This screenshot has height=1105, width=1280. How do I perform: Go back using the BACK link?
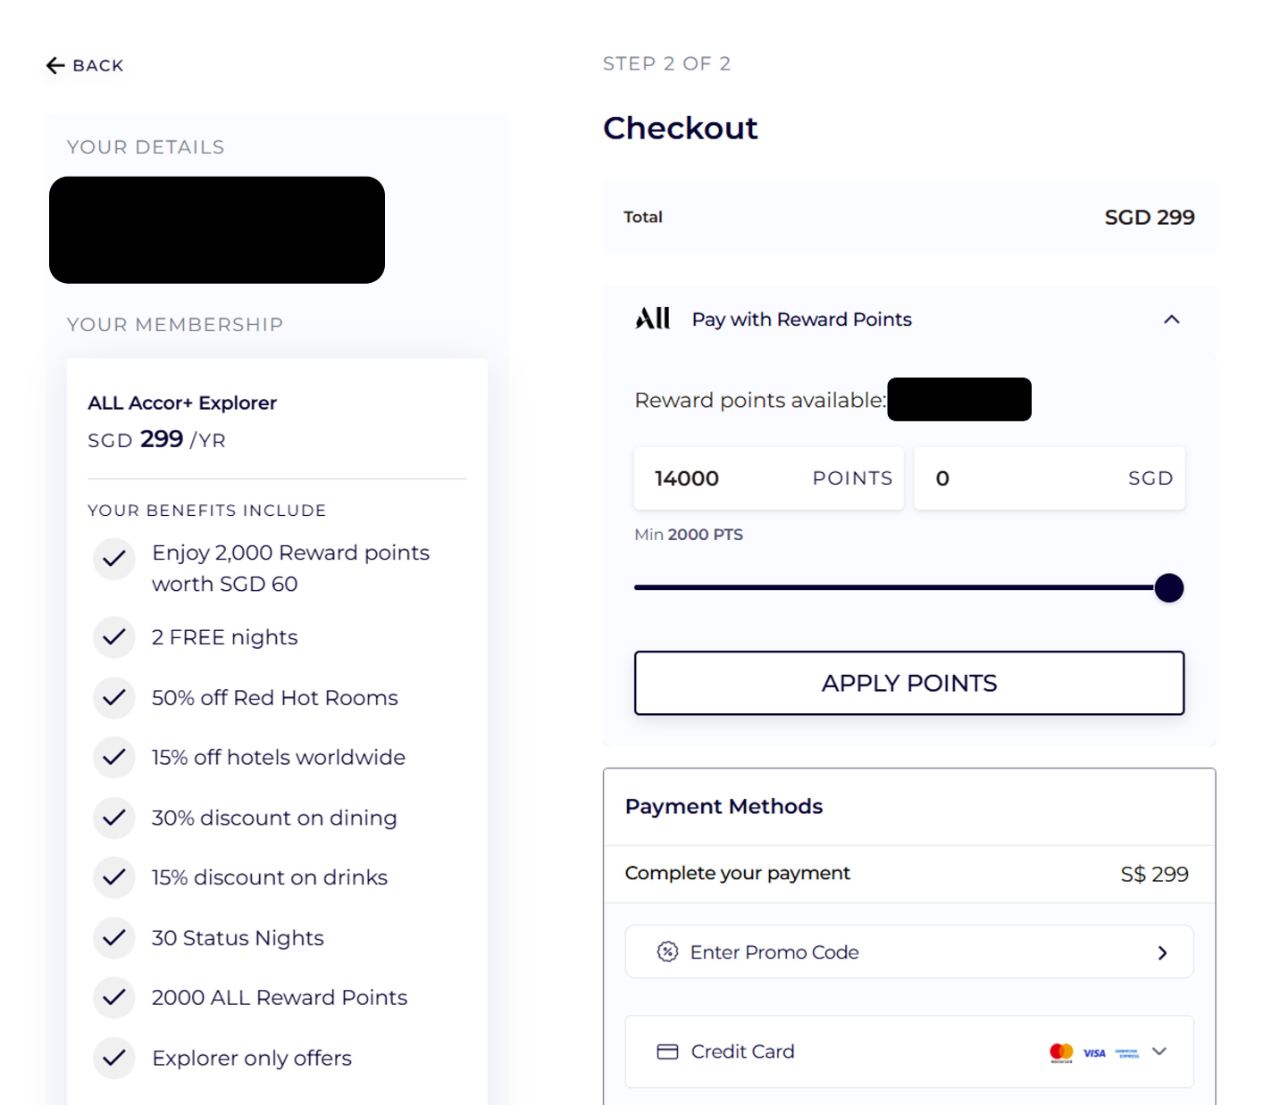point(97,66)
